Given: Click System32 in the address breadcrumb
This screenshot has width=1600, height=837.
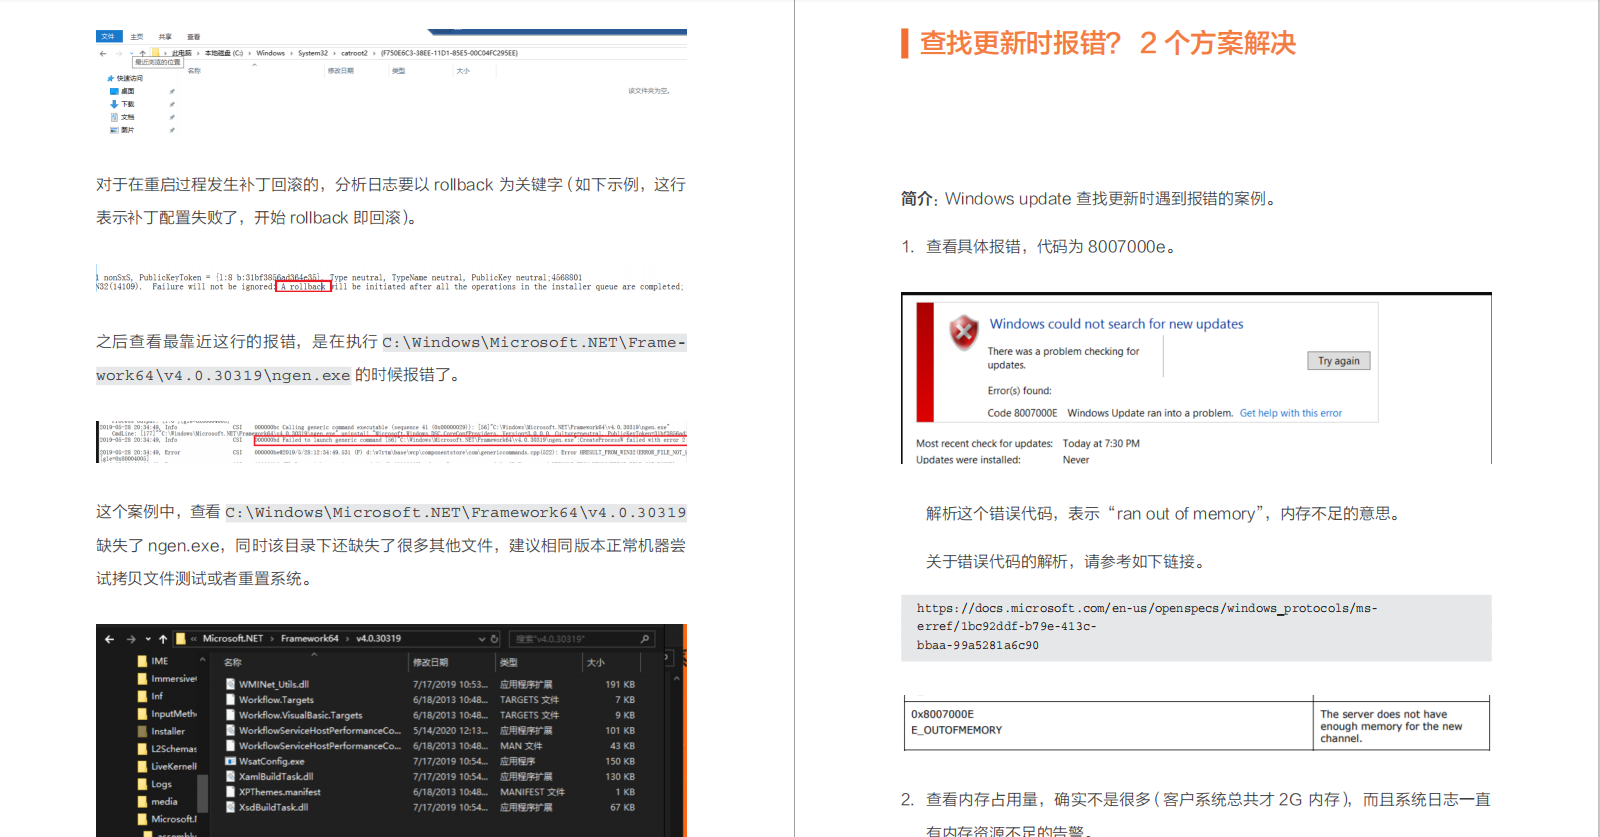Looking at the screenshot, I should (313, 53).
